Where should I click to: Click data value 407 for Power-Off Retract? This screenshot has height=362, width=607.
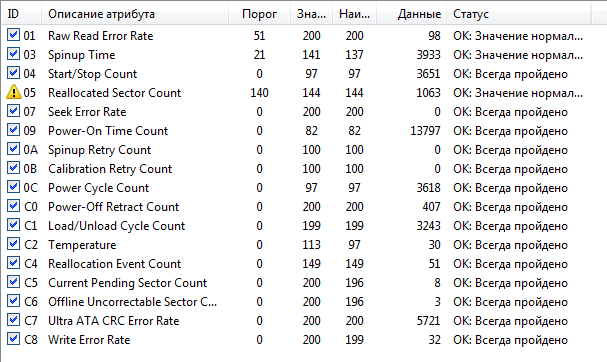pyautogui.click(x=431, y=207)
